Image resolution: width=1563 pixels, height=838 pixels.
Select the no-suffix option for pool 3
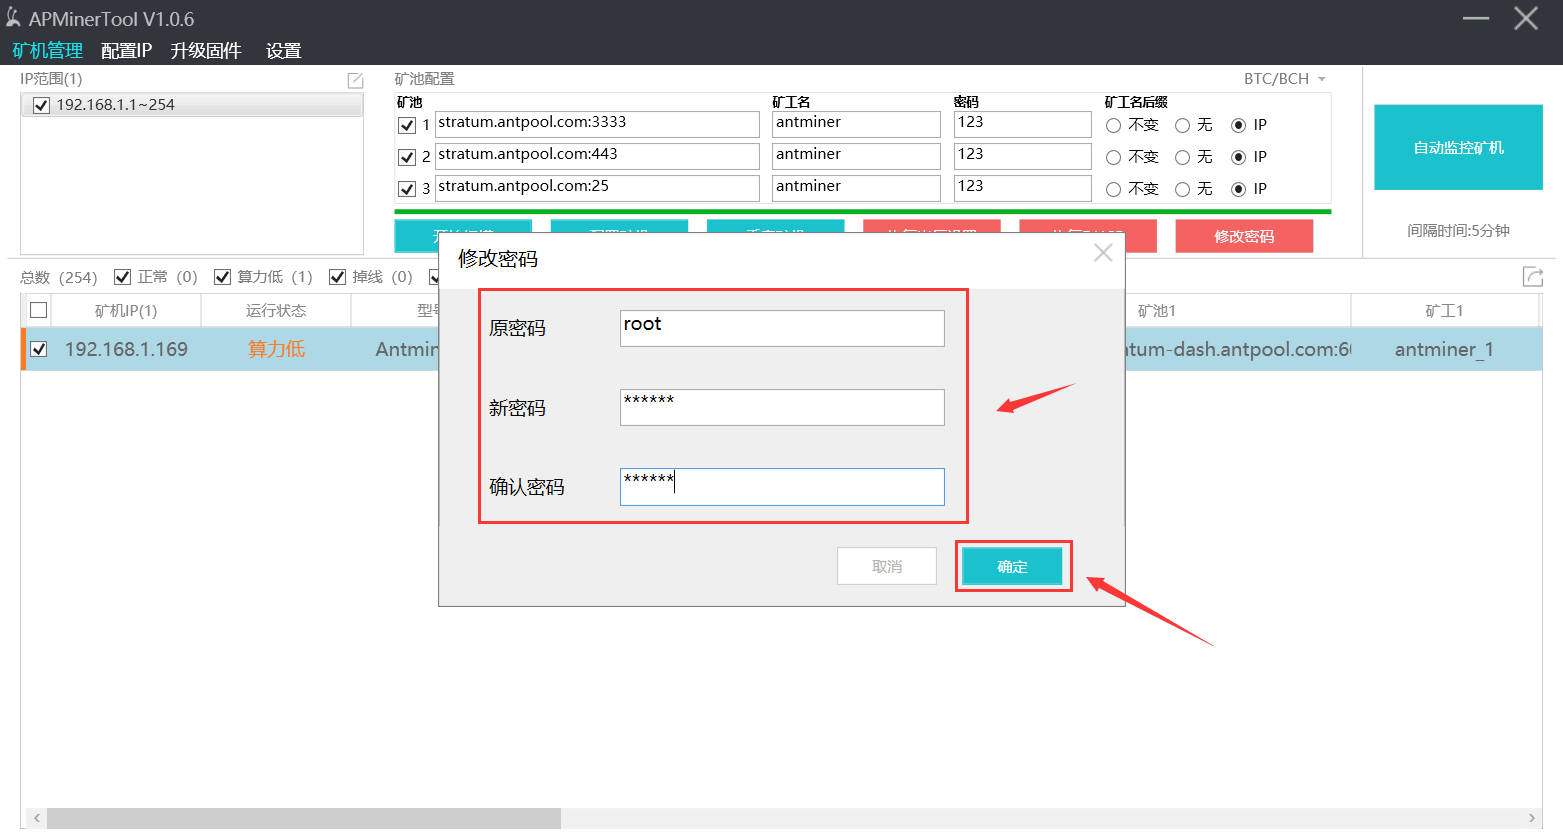point(1182,189)
